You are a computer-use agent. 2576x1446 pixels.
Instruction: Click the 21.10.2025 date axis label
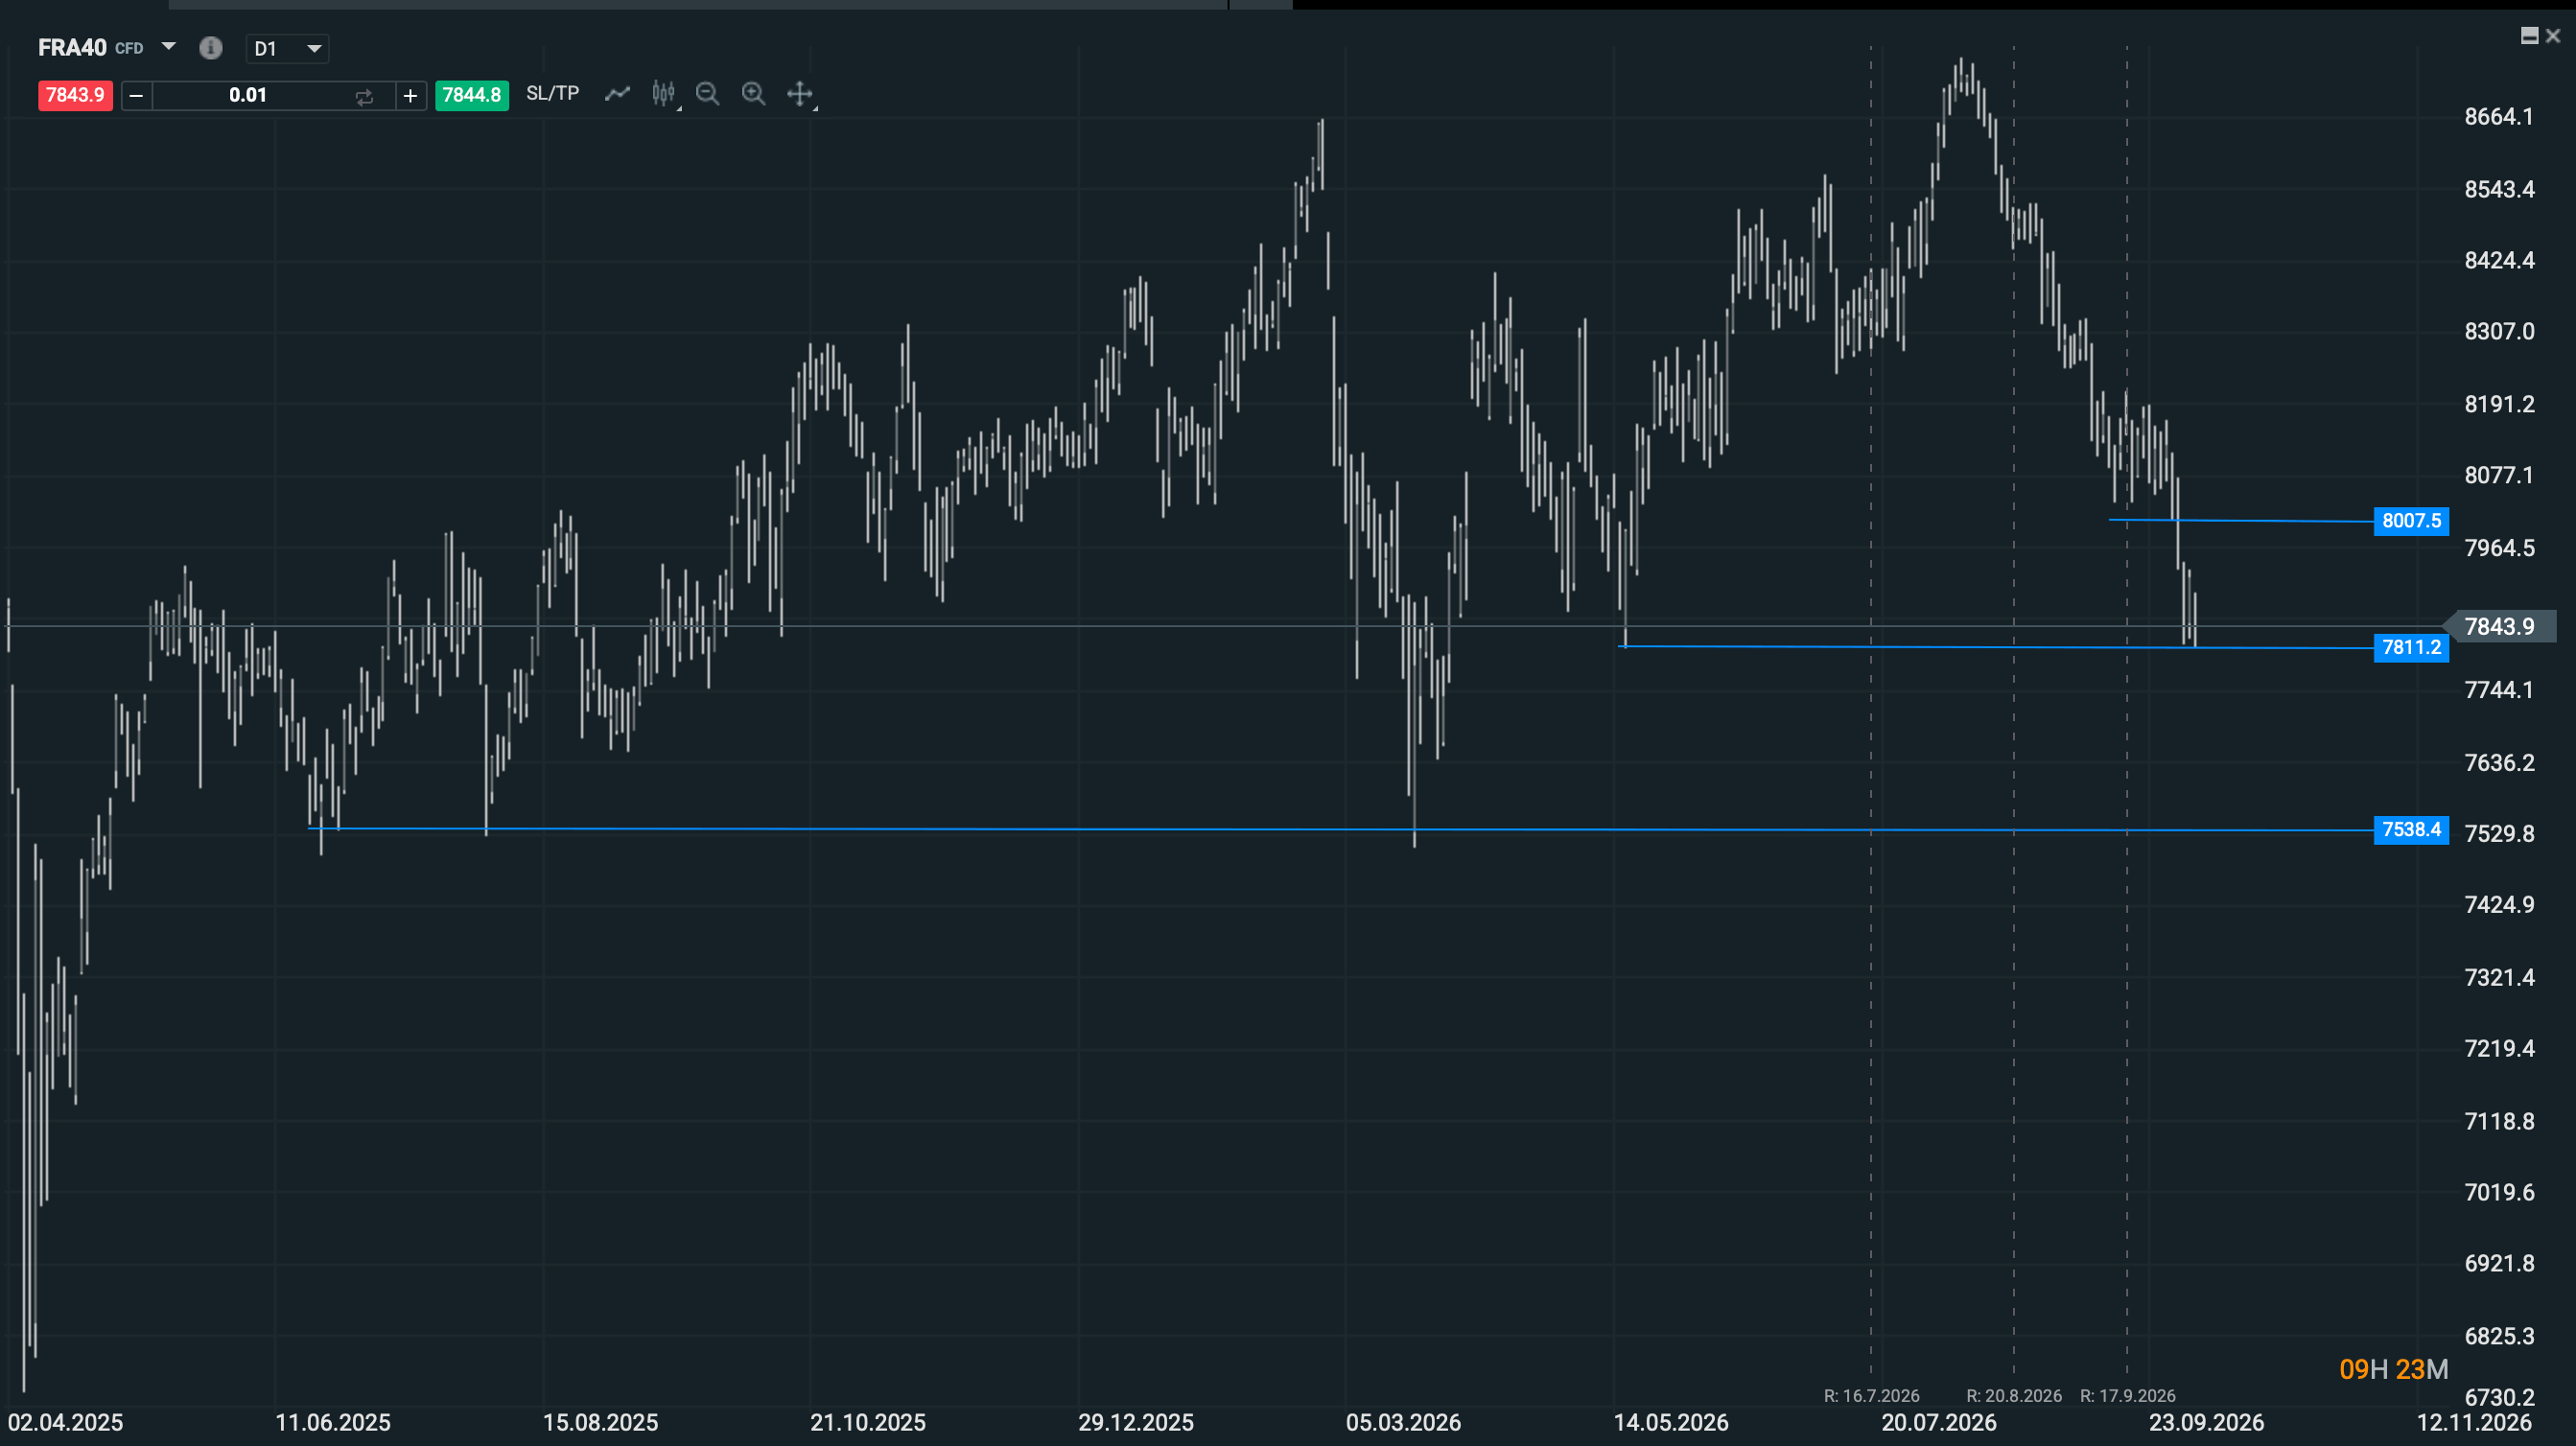[868, 1423]
